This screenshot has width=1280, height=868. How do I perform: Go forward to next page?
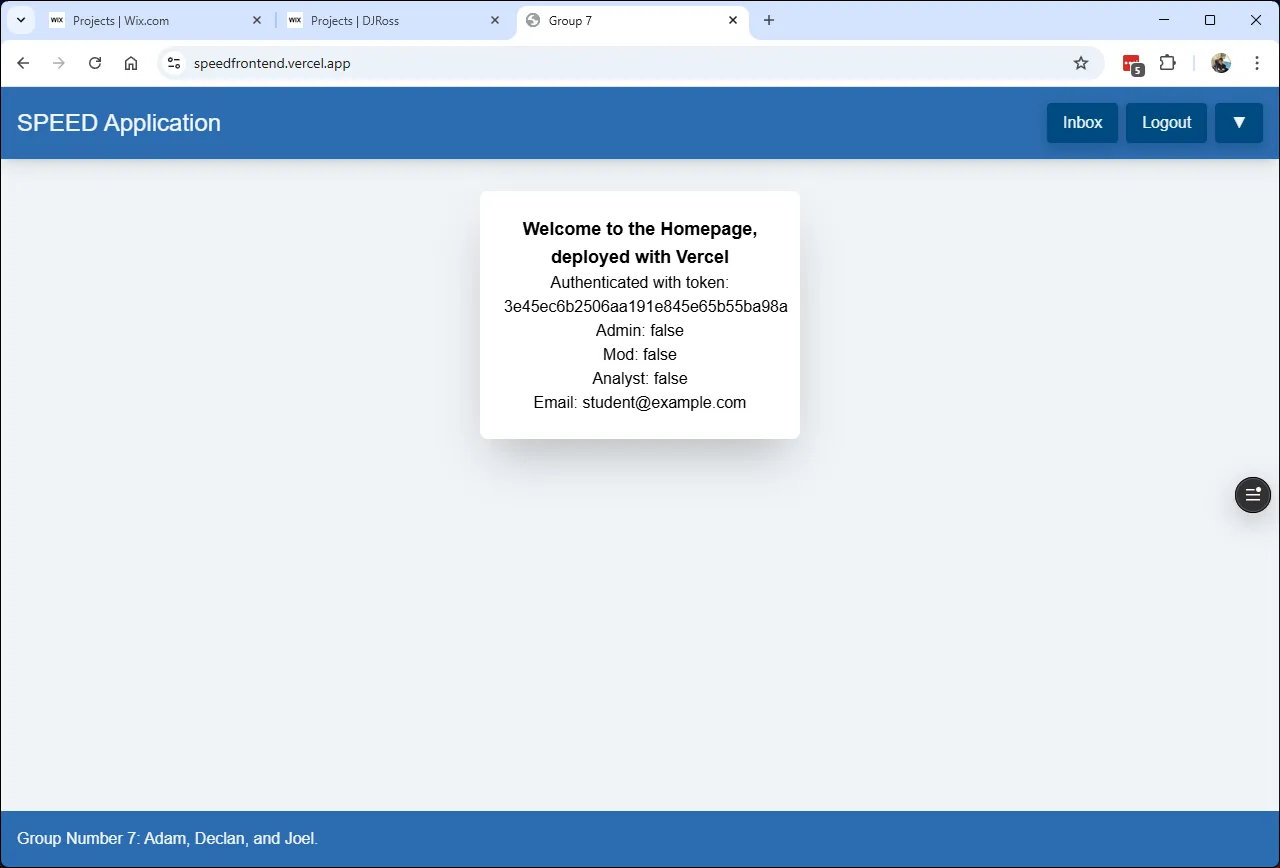tap(59, 63)
